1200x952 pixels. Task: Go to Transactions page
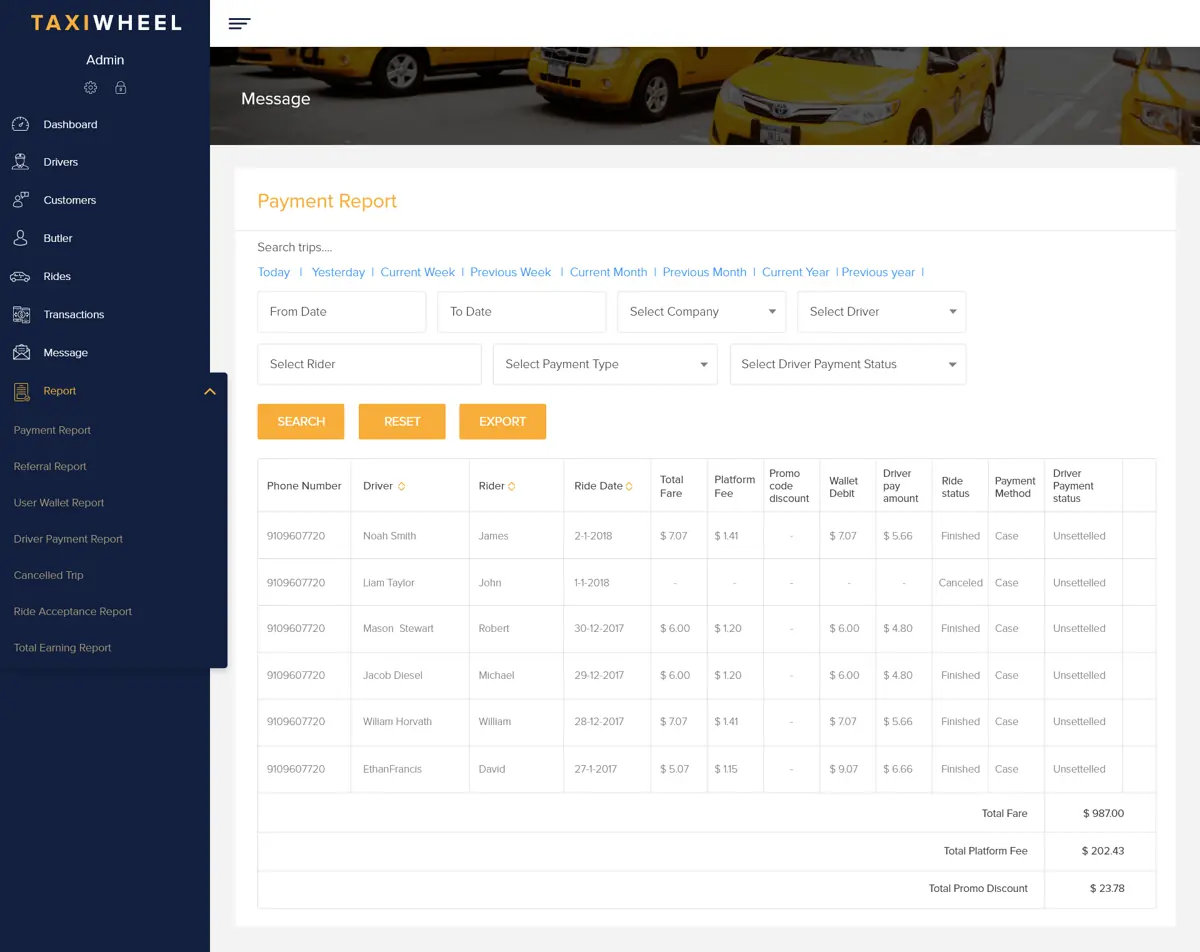[x=74, y=314]
